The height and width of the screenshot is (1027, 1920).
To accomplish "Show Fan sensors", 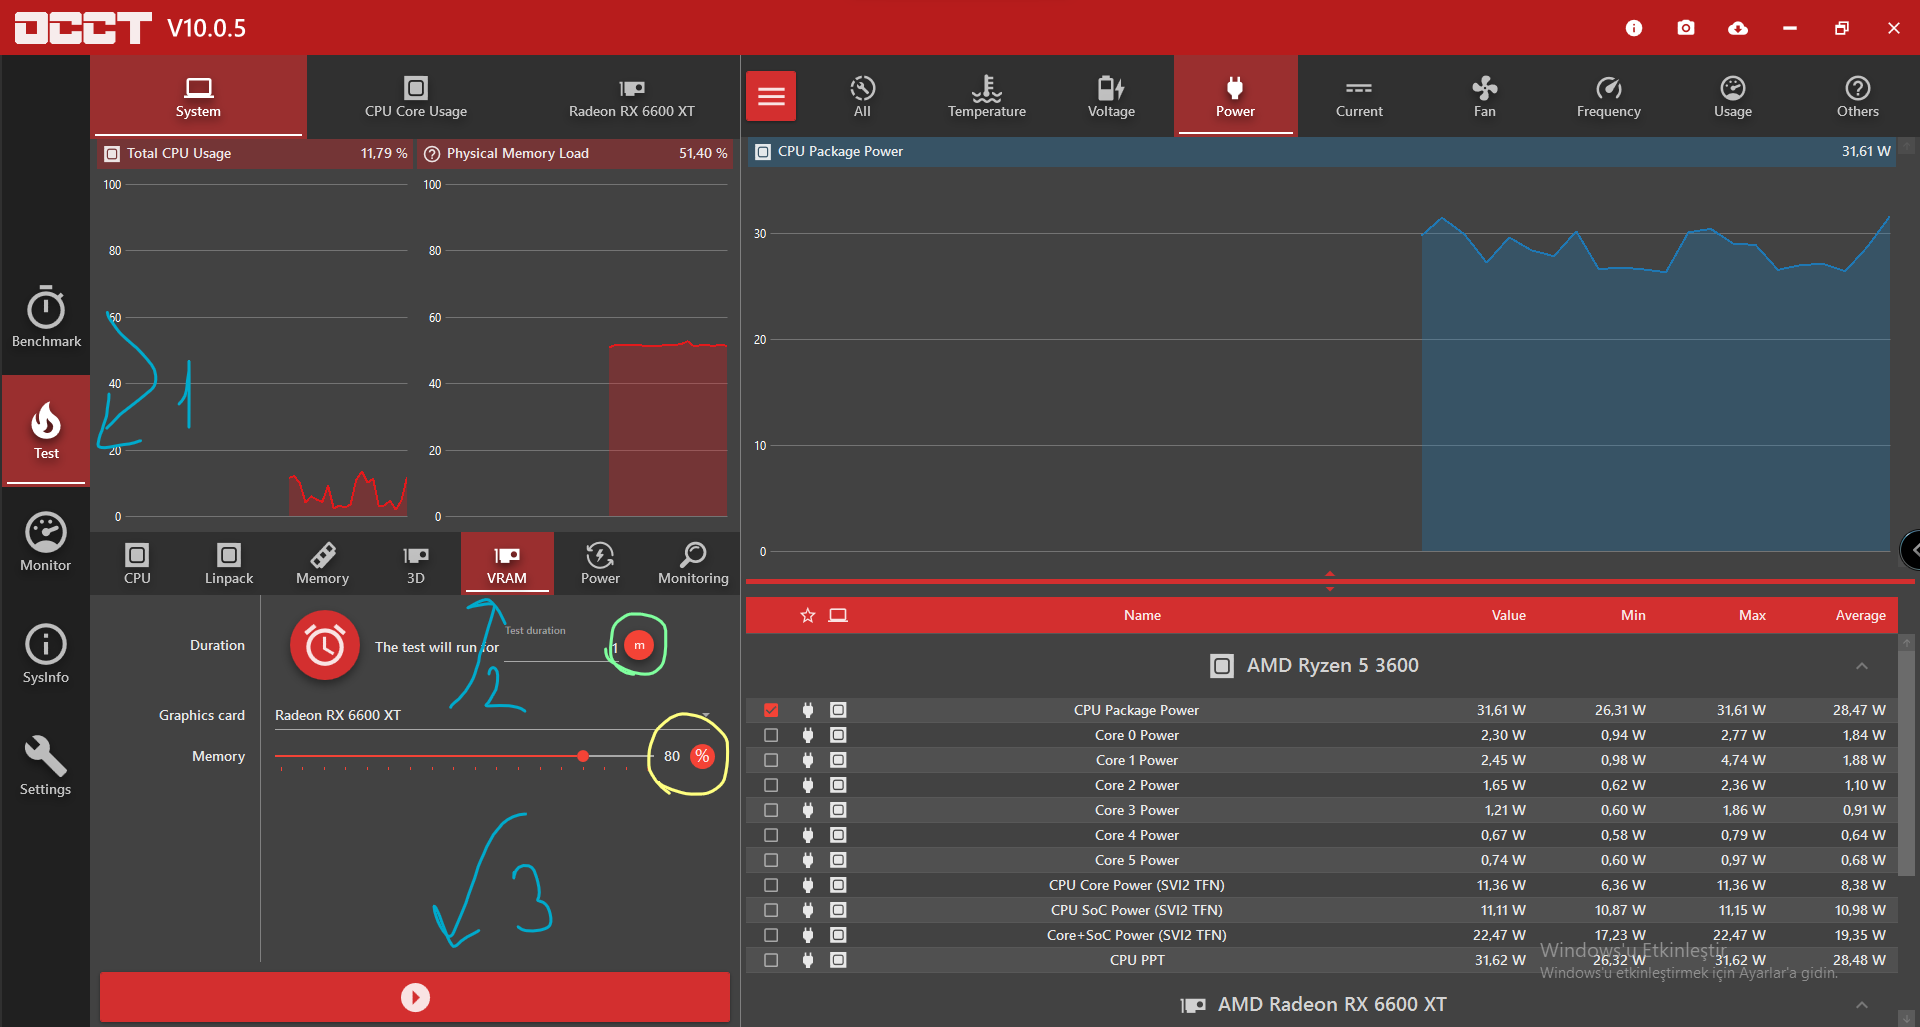I will (1484, 96).
